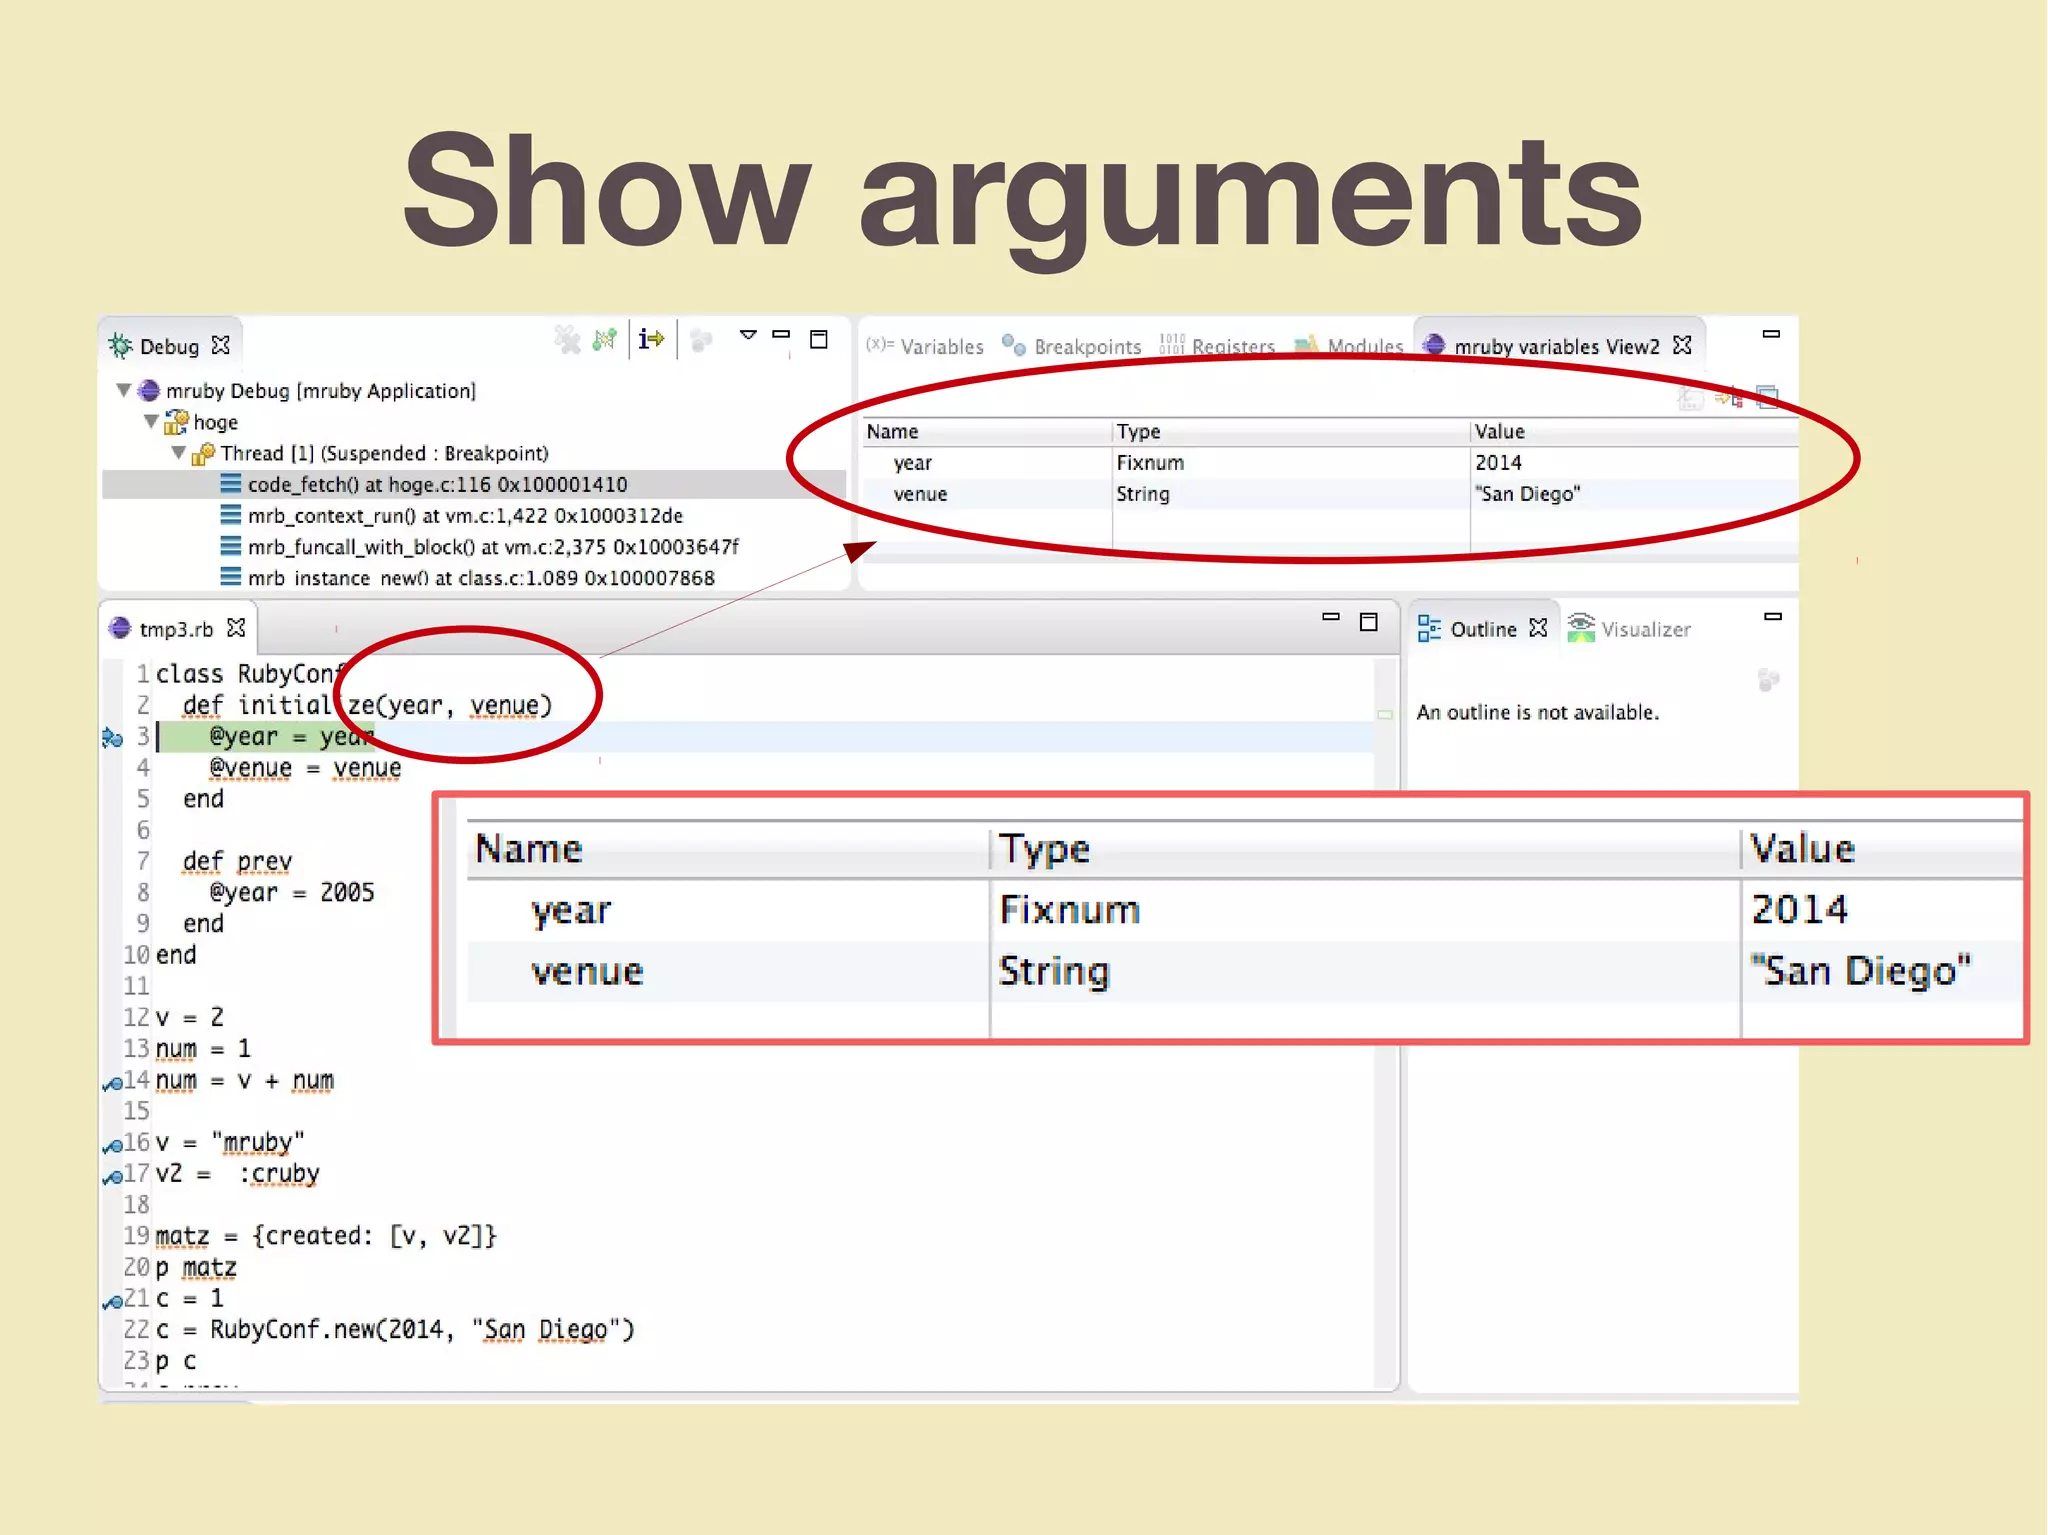Click code line 'matz = {created: [v, v2]}'
Screen dimensions: 2048x1535
326,1236
